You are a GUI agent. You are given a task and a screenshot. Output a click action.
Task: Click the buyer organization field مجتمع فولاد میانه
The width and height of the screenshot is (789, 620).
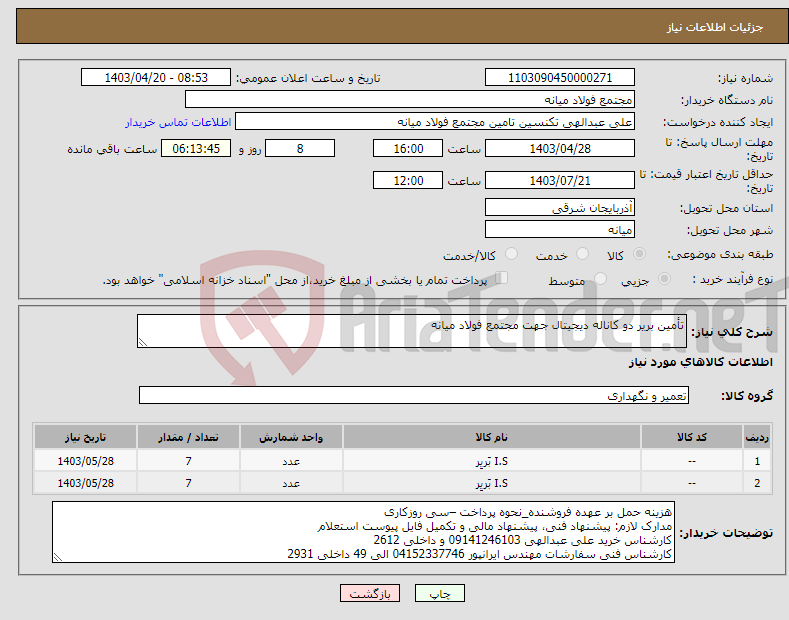click(410, 100)
